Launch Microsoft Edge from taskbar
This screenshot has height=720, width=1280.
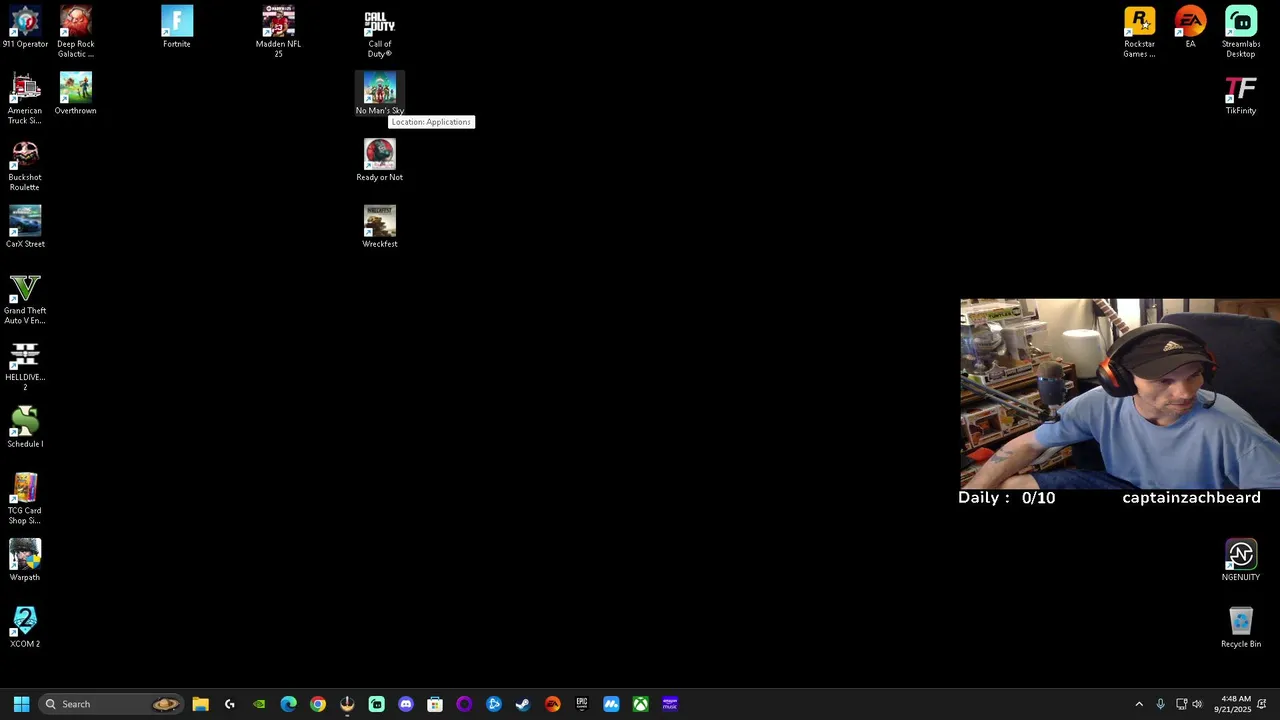pos(288,704)
